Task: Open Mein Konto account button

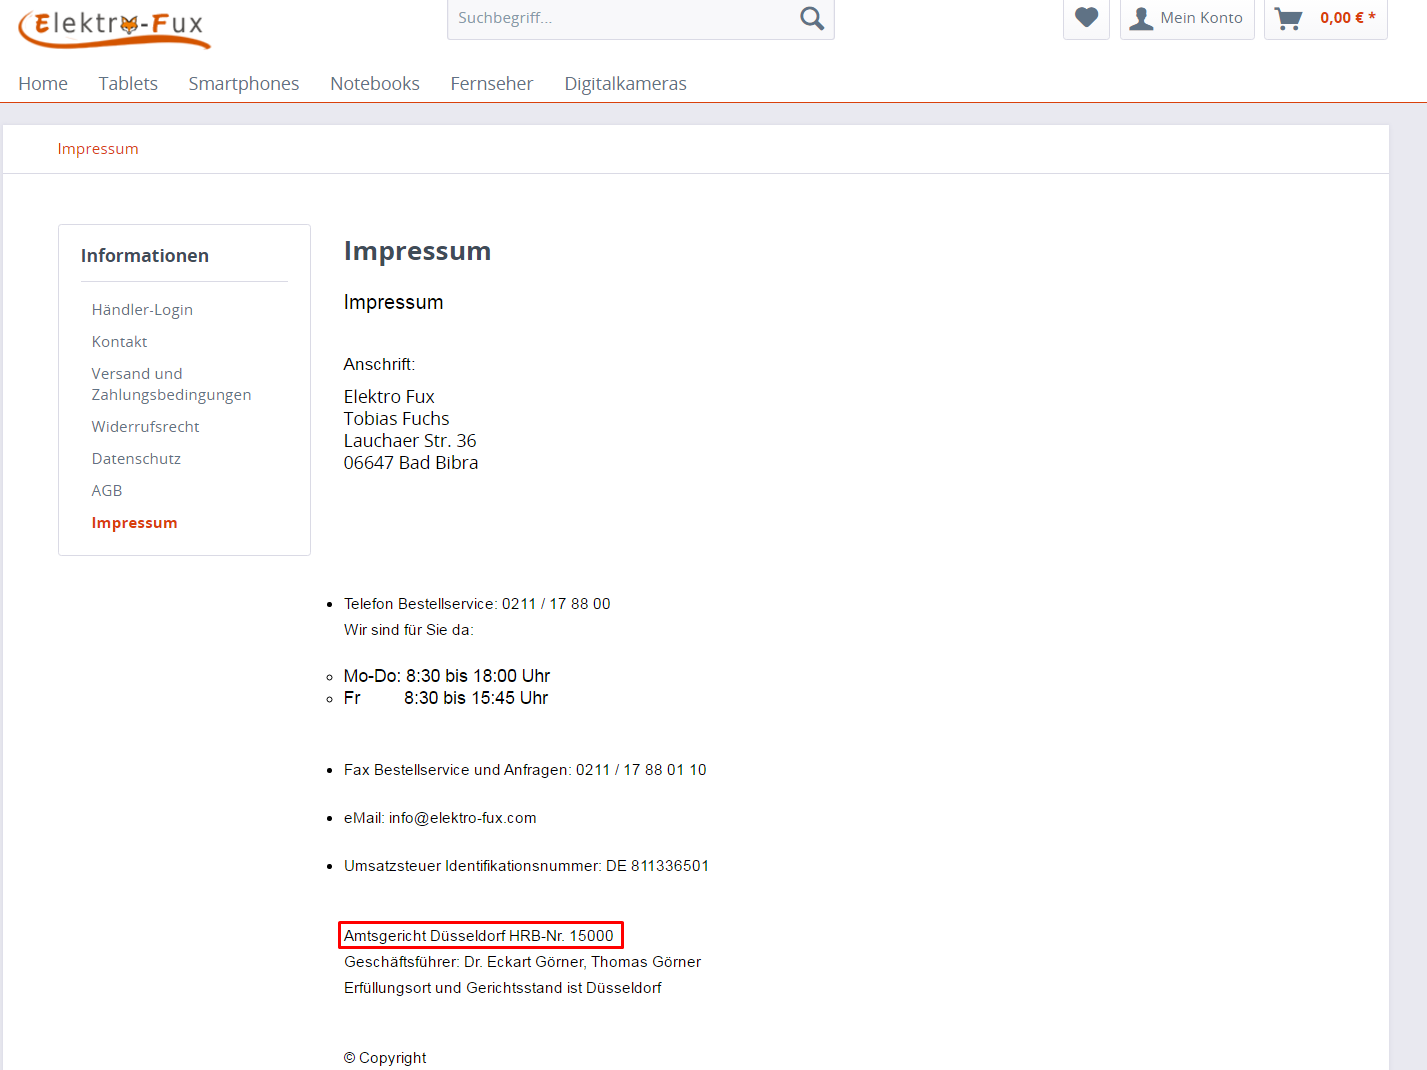Action: (x=1187, y=18)
